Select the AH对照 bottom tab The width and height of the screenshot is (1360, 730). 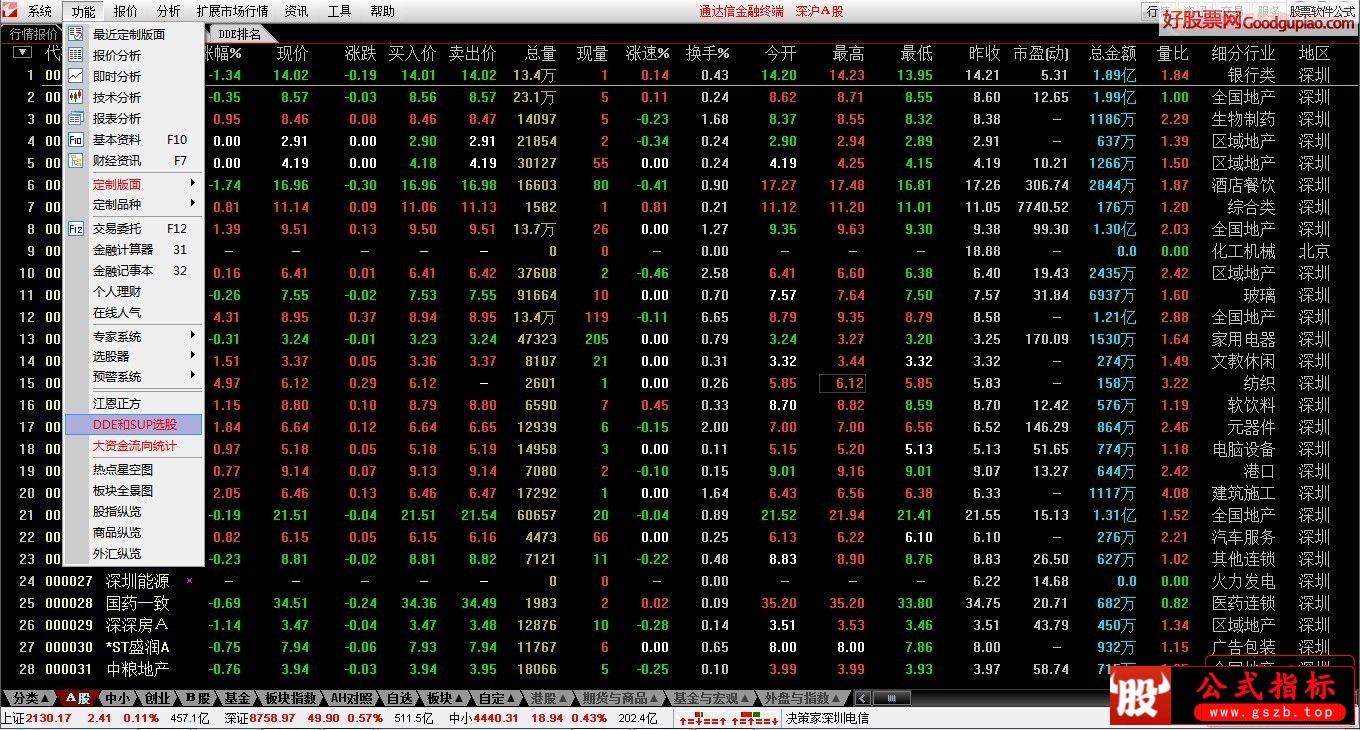[351, 698]
